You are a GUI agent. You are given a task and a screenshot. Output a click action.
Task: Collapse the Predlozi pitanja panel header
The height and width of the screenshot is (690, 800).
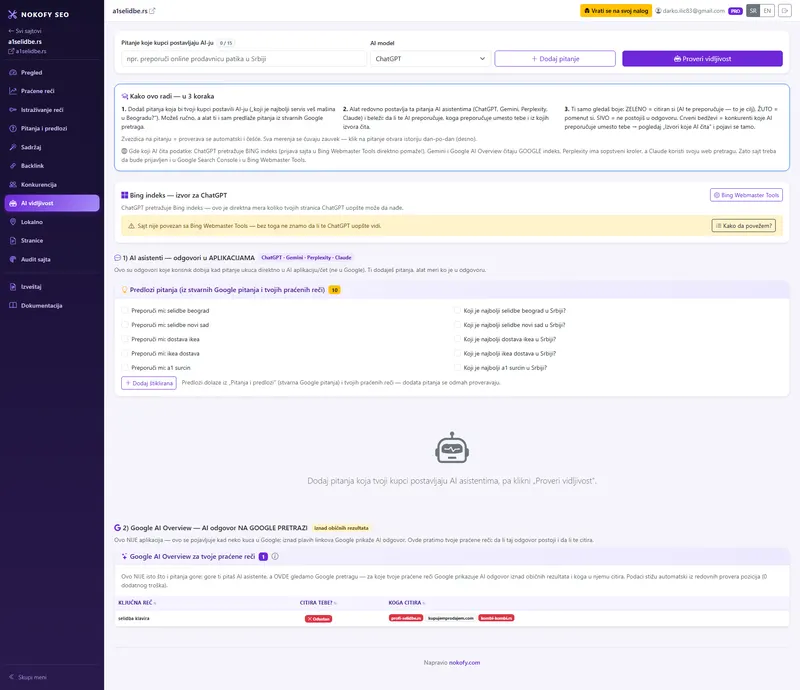pos(452,289)
